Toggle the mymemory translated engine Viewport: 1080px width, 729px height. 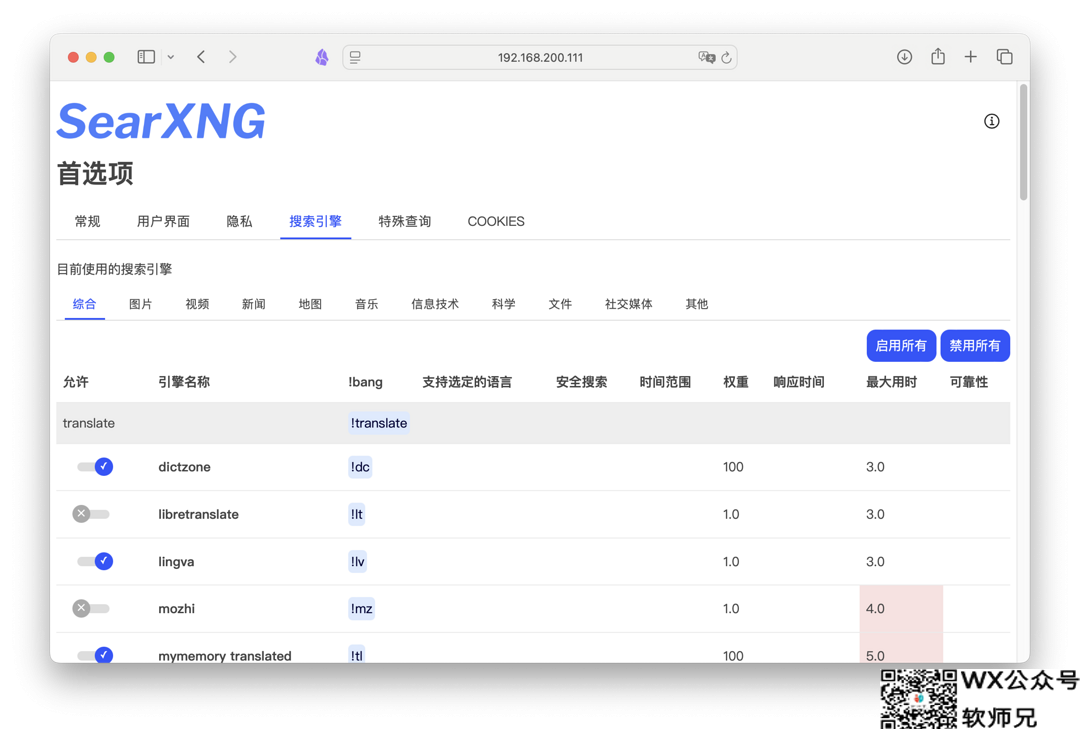click(95, 655)
